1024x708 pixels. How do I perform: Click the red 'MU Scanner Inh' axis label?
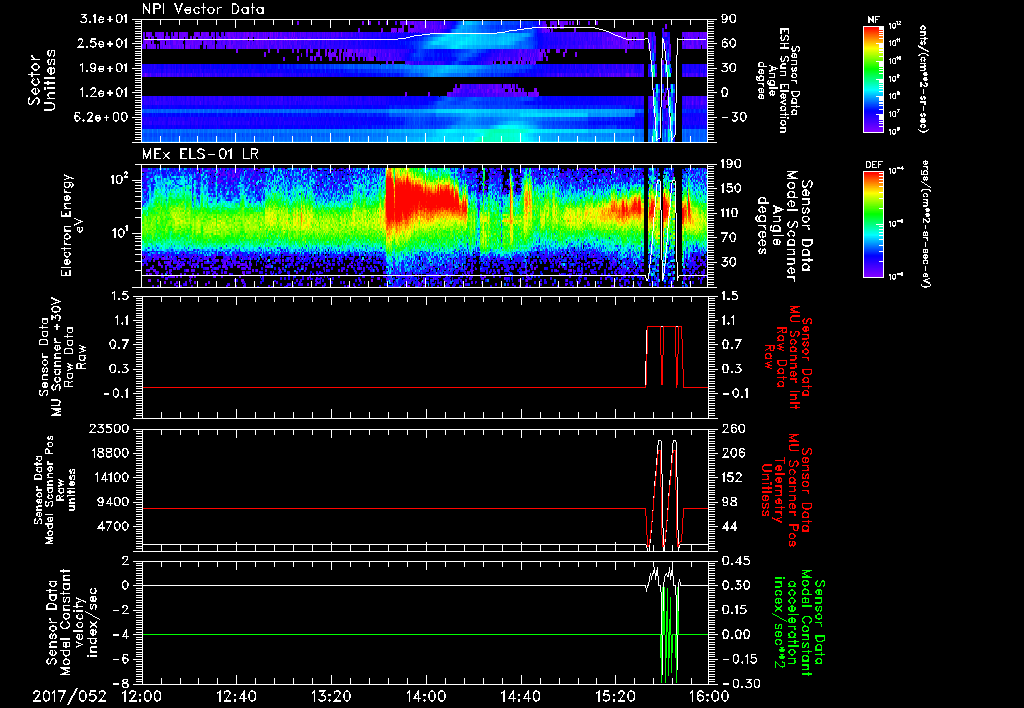click(x=795, y=357)
